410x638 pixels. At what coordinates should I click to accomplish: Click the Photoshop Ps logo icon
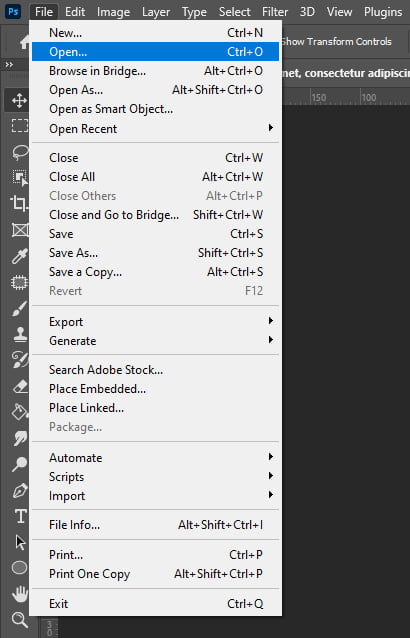click(13, 12)
